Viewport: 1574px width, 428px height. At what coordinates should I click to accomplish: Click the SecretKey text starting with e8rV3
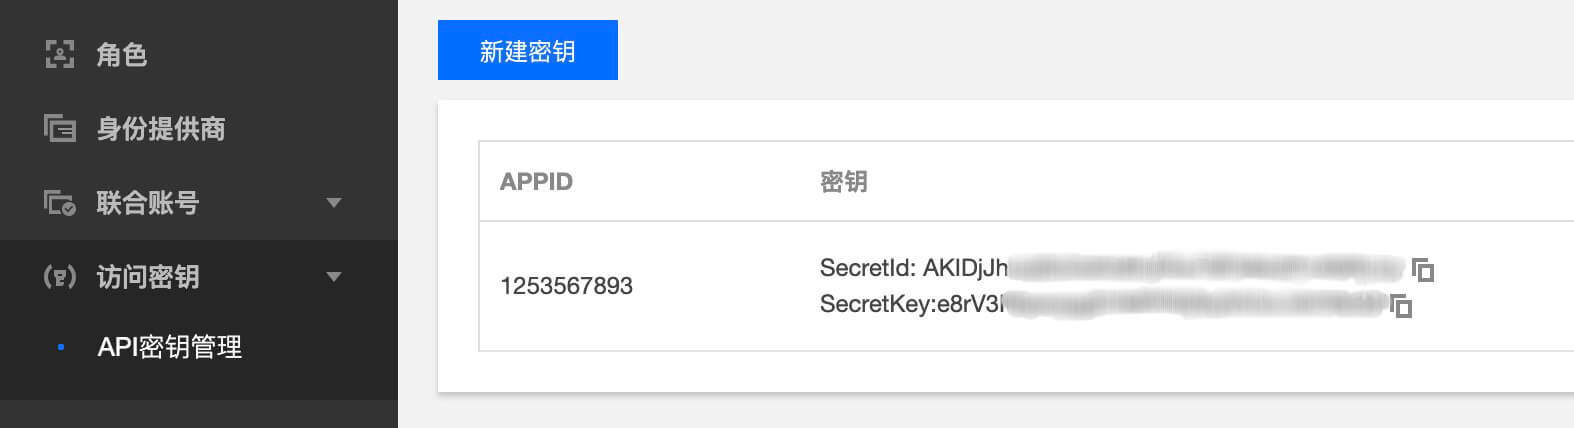[x=1102, y=304]
